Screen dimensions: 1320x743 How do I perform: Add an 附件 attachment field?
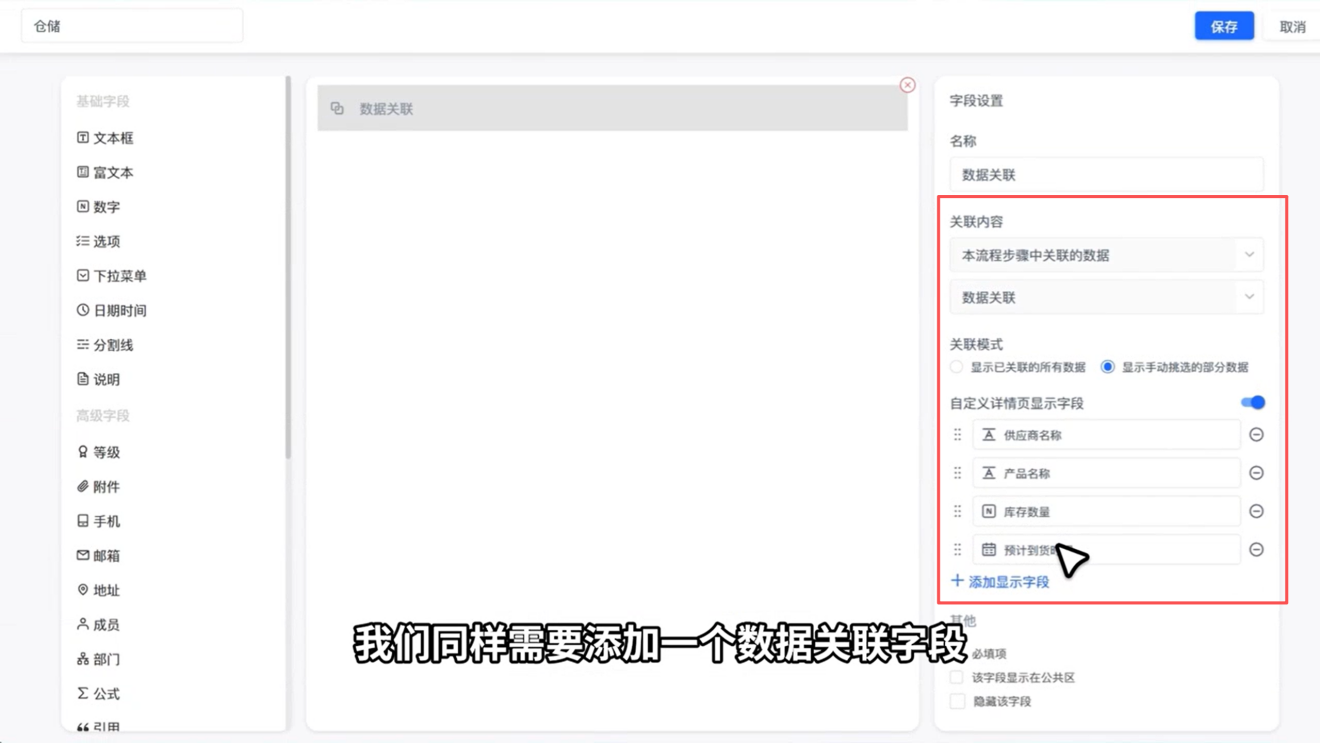tap(98, 487)
